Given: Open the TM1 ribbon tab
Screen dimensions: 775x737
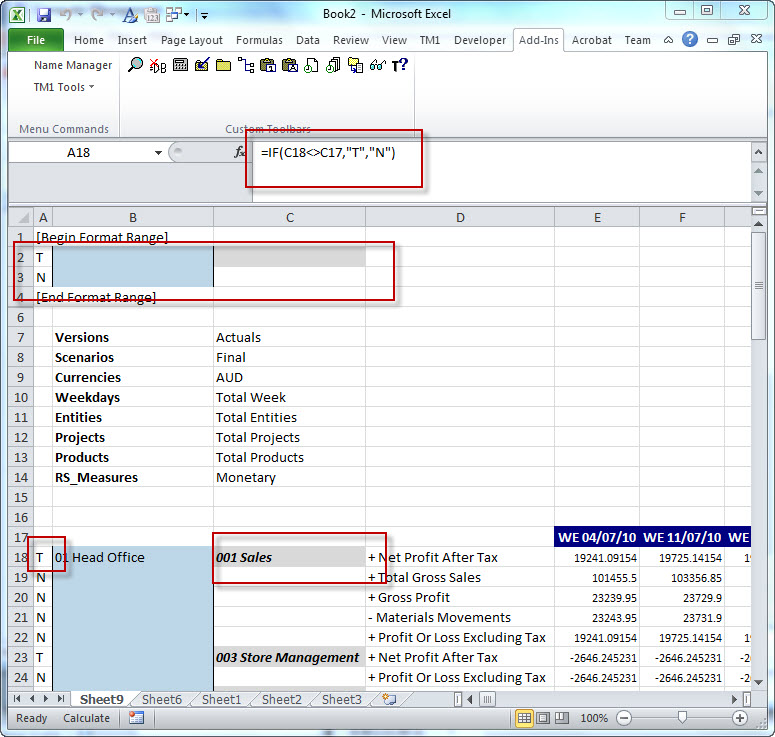Looking at the screenshot, I should pyautogui.click(x=430, y=40).
